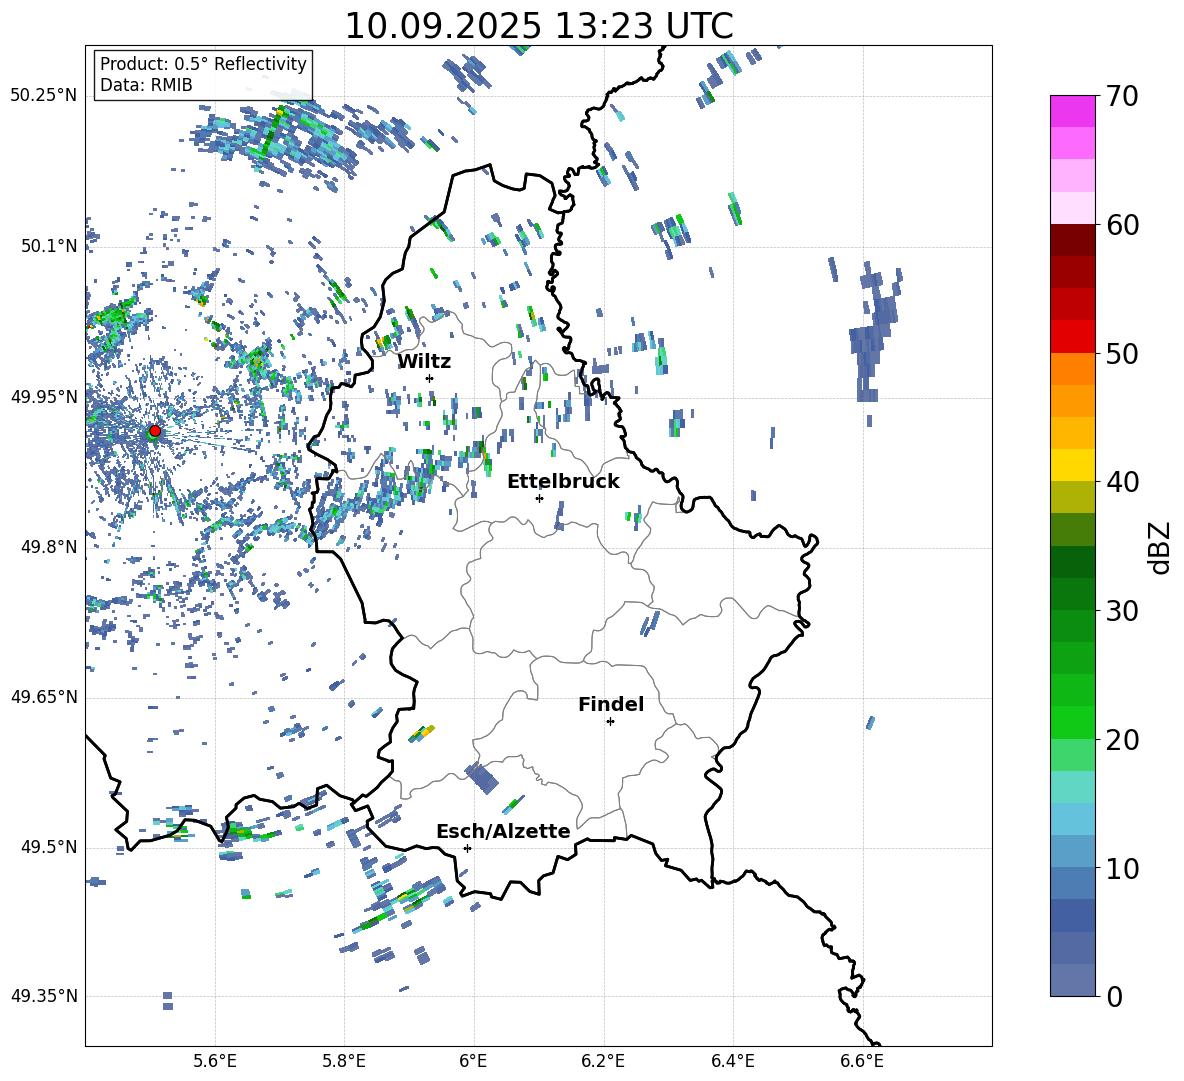
Task: Click the 5.8°E longitude label
Action: (x=344, y=1061)
